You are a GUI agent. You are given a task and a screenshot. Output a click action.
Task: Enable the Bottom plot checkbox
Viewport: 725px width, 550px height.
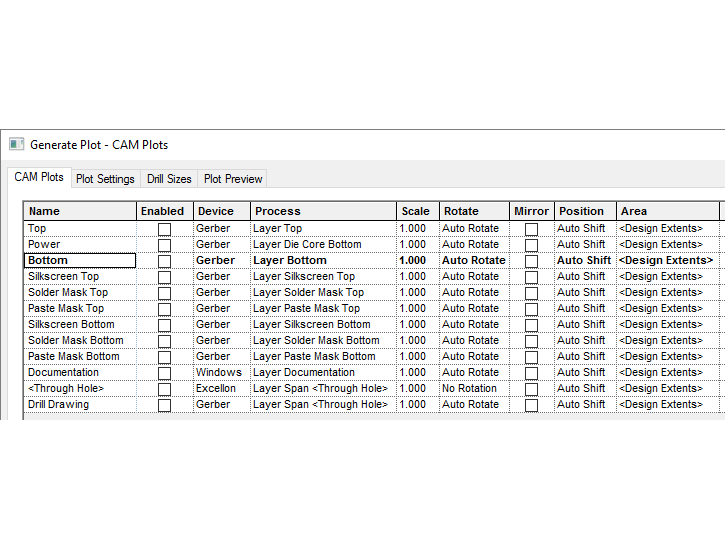164,261
